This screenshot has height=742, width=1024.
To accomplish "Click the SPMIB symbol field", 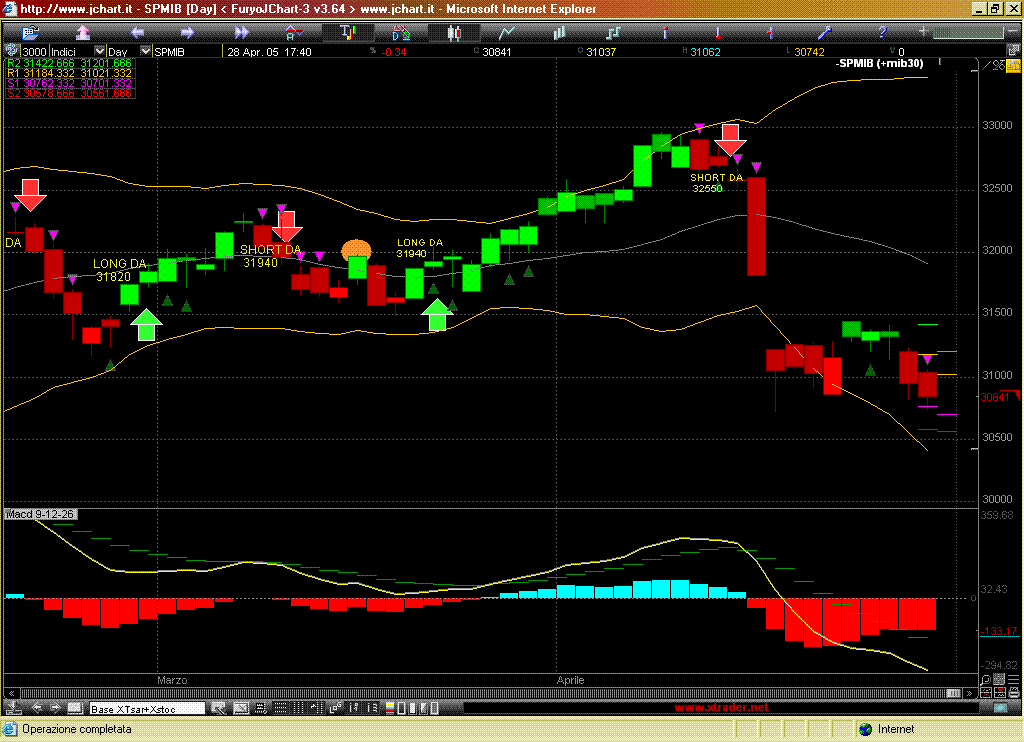I will tap(185, 51).
